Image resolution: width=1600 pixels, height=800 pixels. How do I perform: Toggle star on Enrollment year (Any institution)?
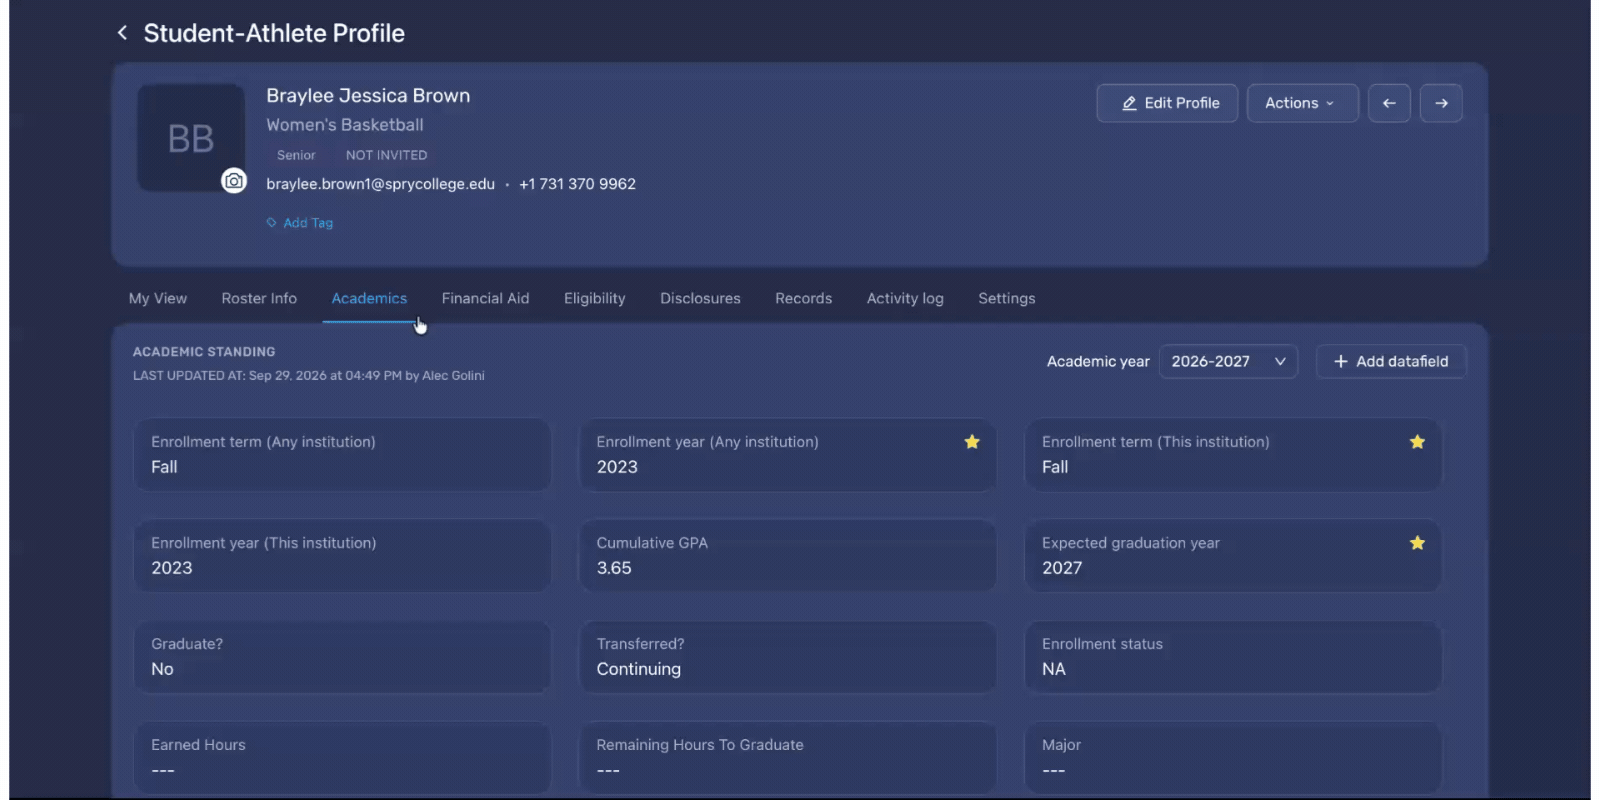tap(972, 442)
